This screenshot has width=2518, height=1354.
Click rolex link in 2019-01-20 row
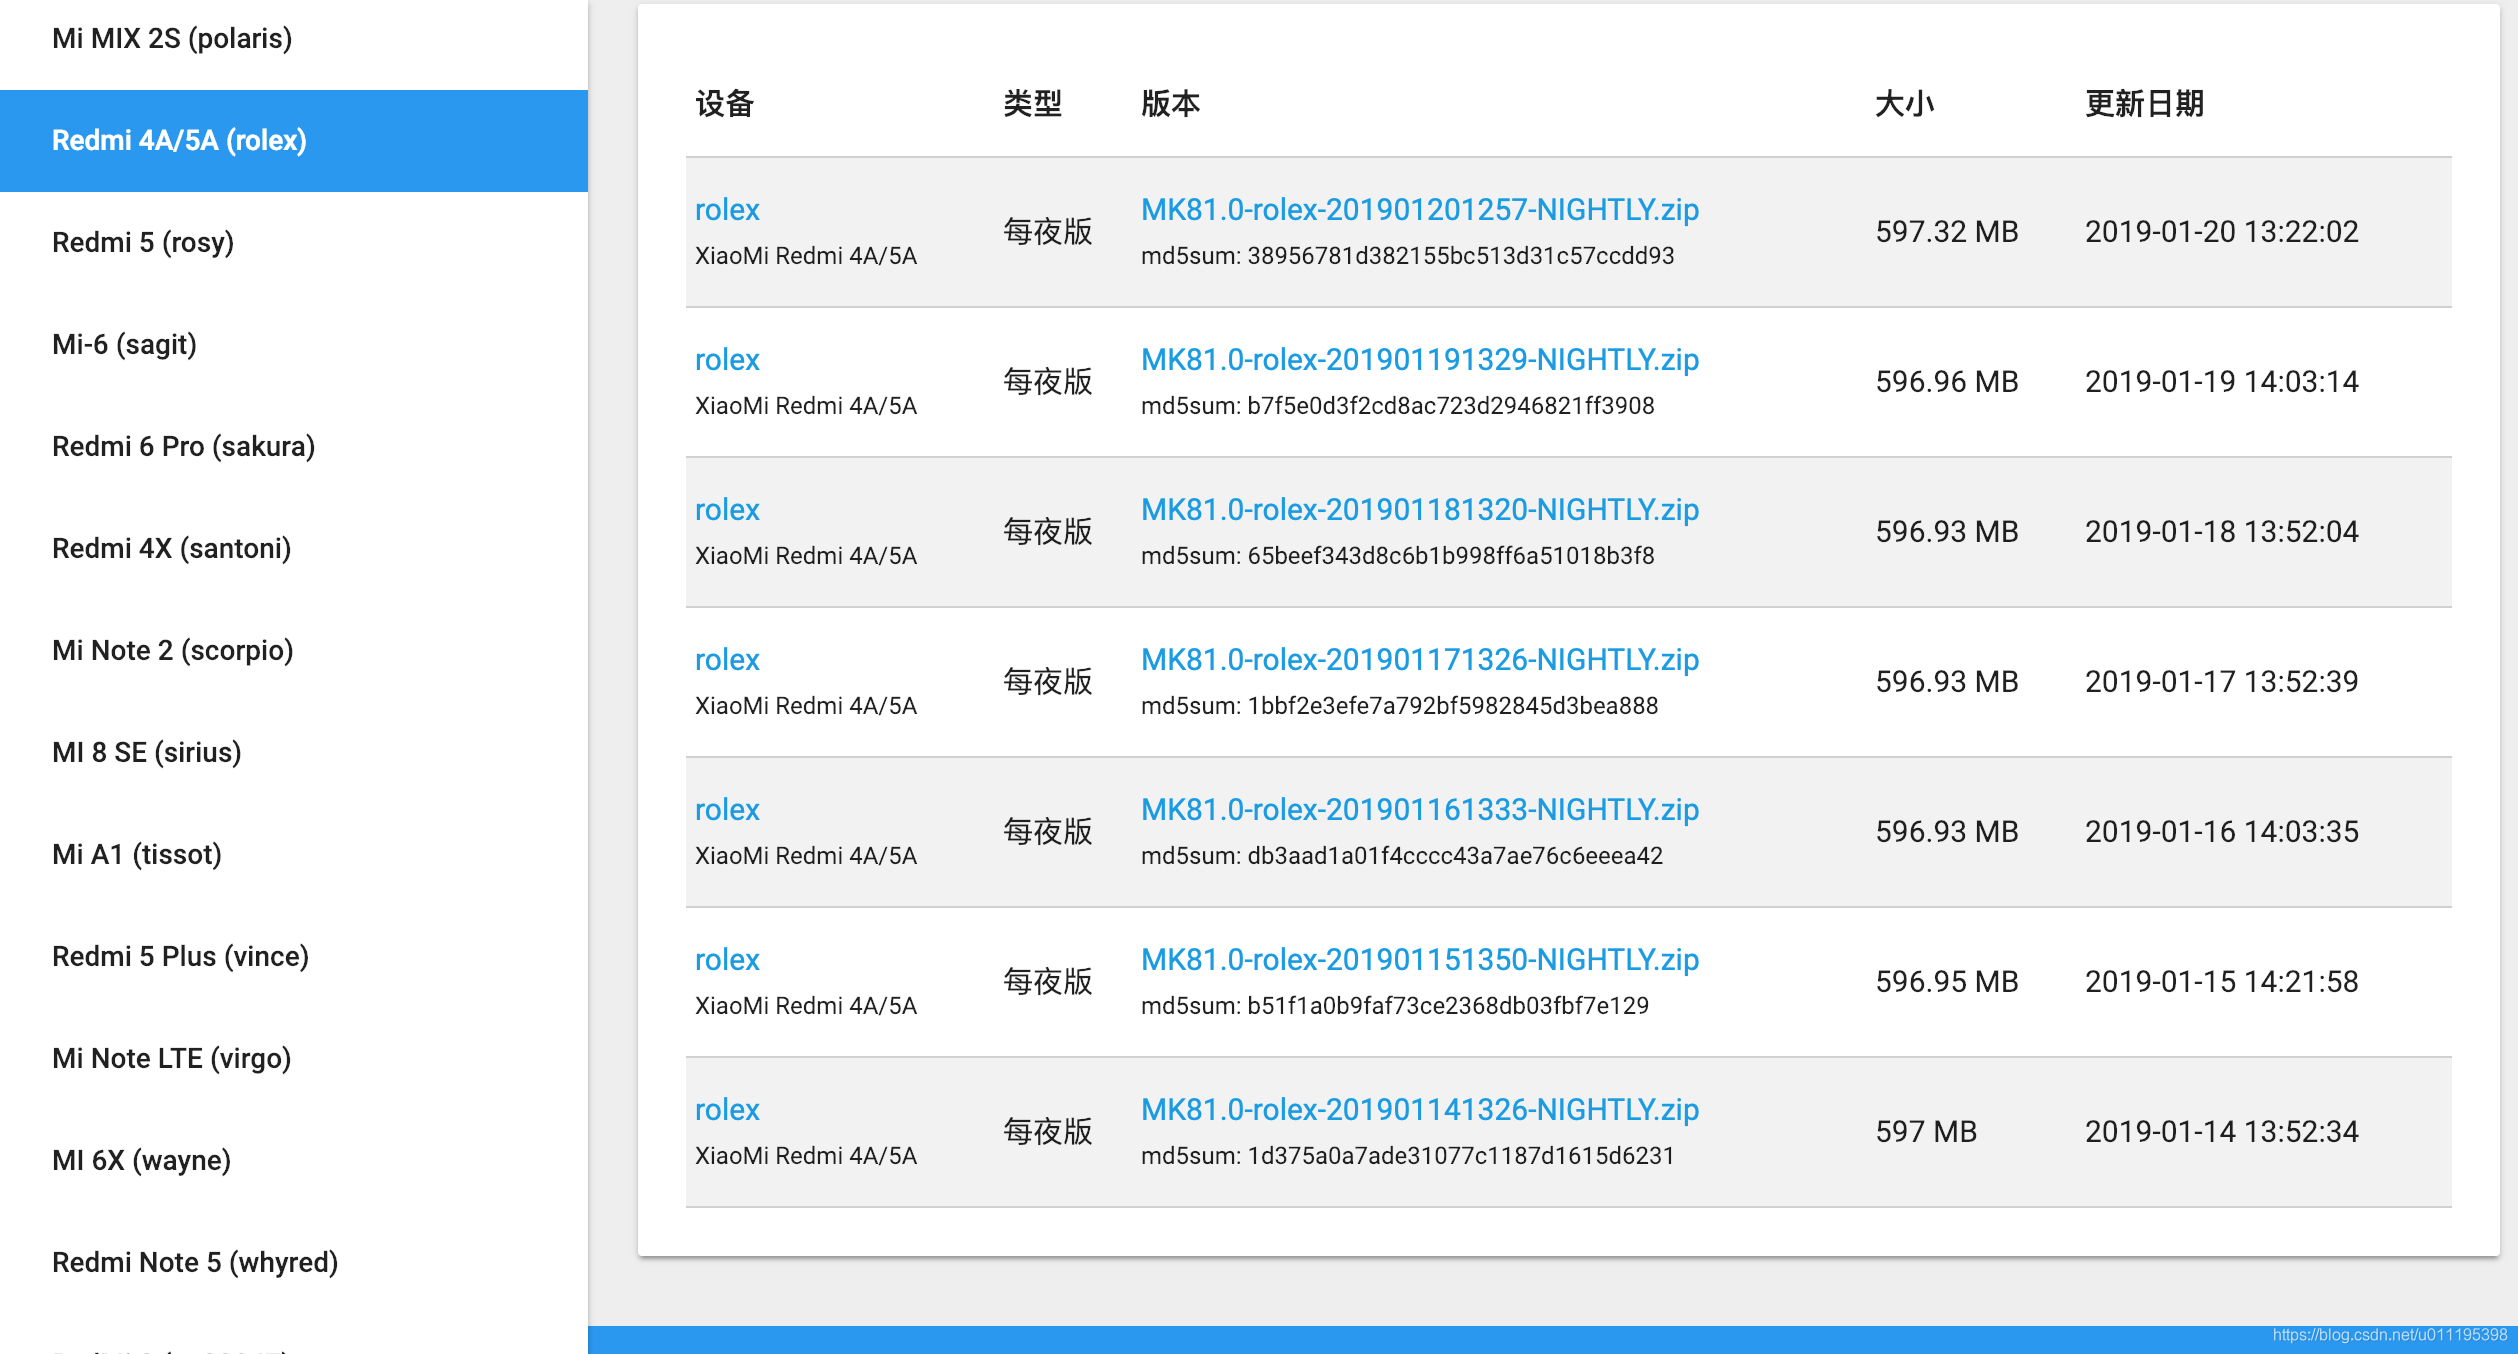(x=727, y=209)
